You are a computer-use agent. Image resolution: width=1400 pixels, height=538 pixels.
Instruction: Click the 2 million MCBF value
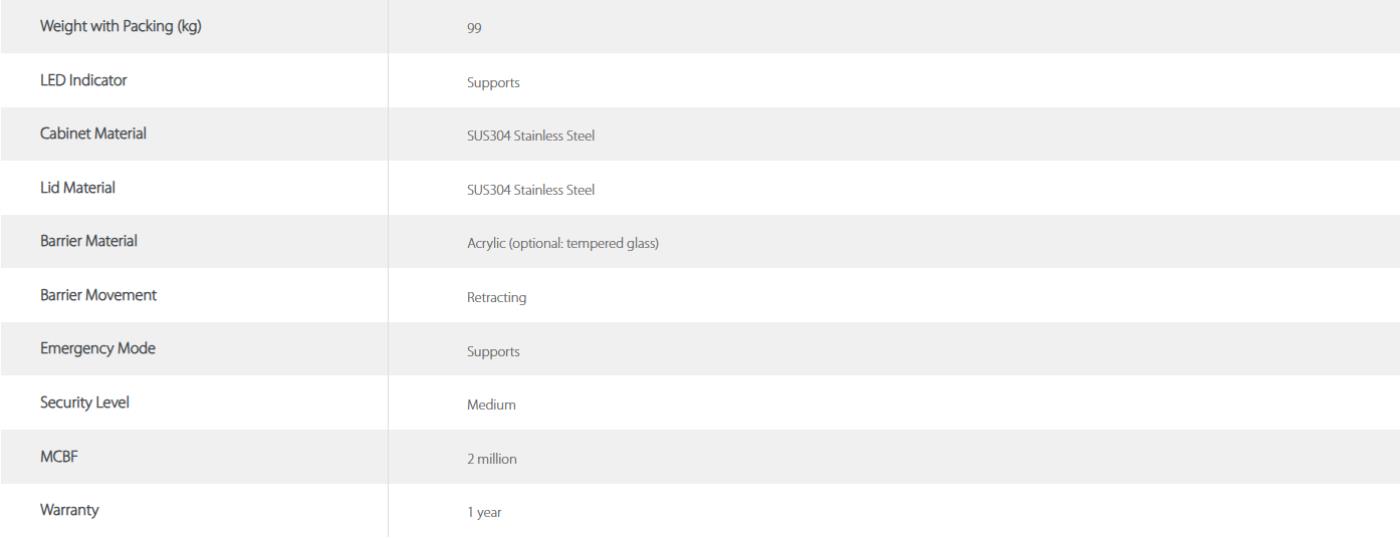coord(491,461)
